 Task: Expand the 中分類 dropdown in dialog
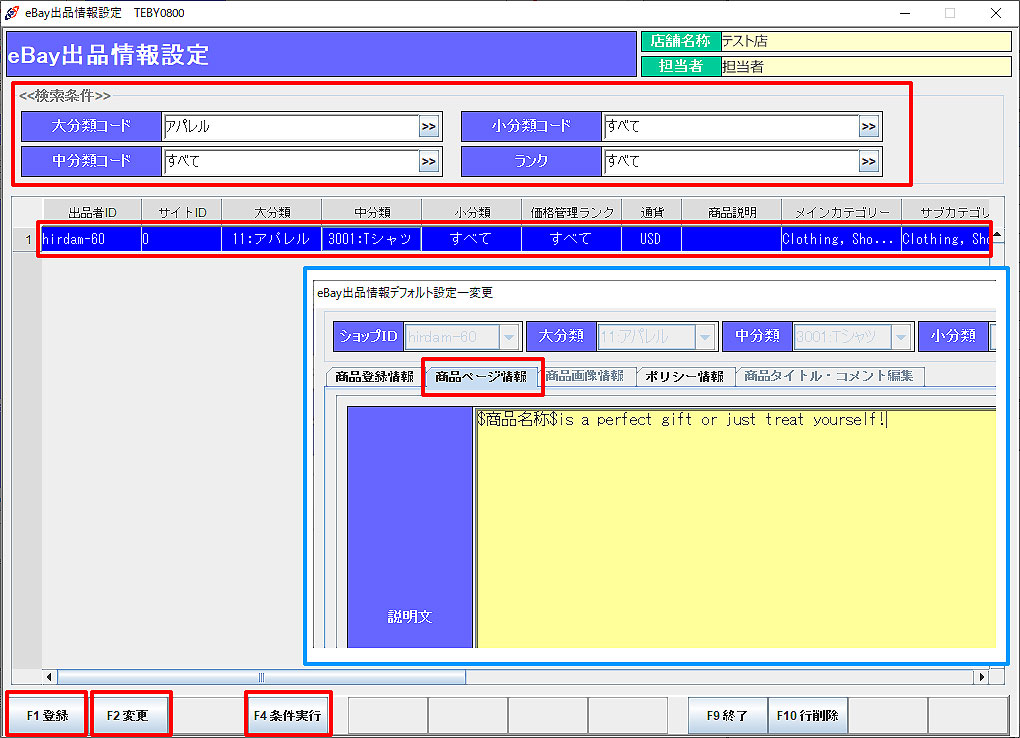[x=901, y=336]
